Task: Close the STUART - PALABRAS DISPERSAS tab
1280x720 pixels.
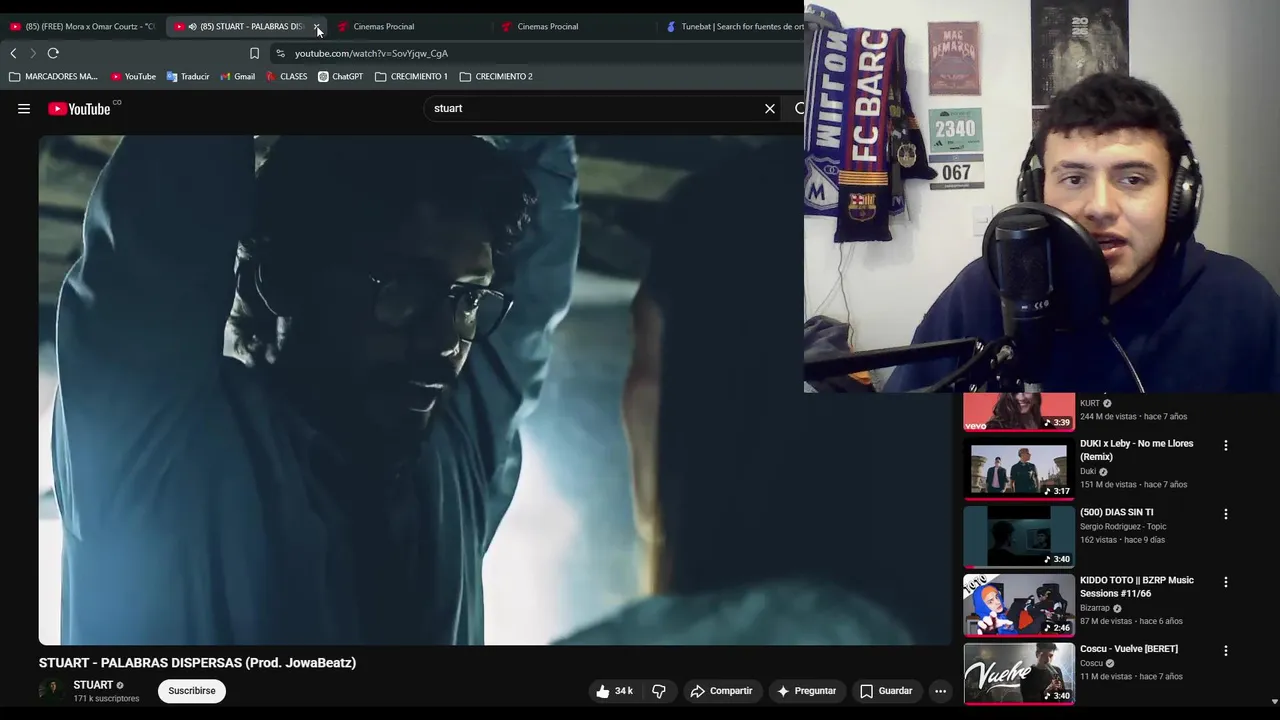Action: (x=316, y=27)
